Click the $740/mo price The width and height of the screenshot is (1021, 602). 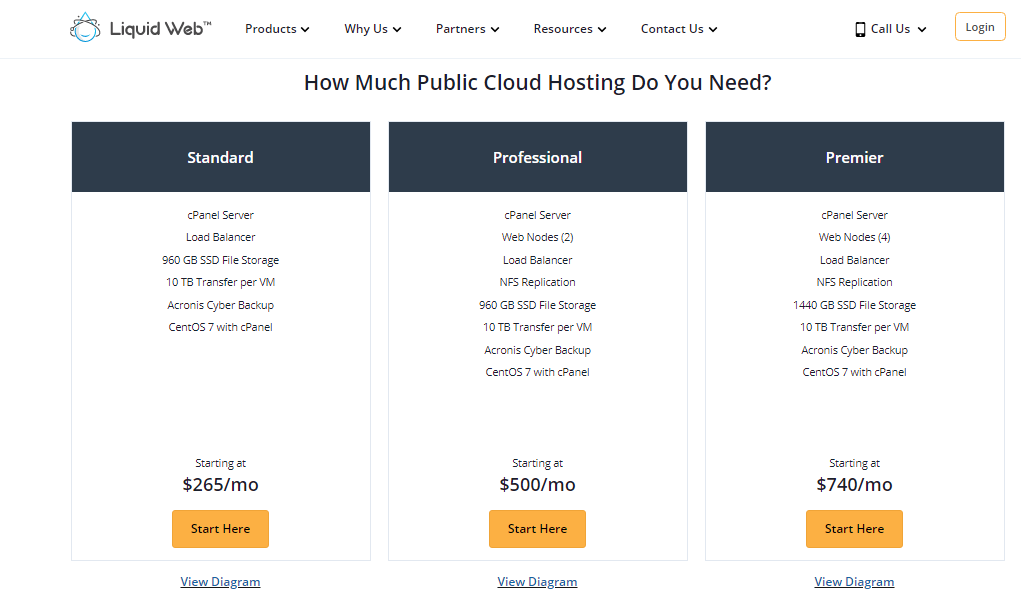click(854, 484)
